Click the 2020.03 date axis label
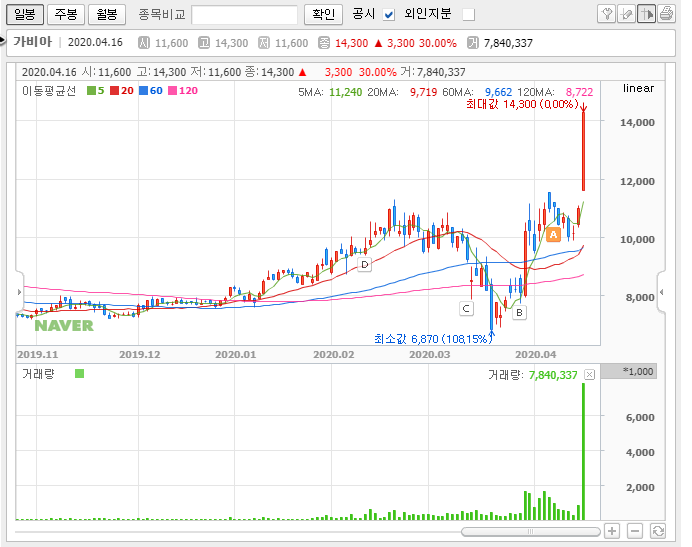Screen dimensions: 692x547 pyautogui.click(x=429, y=355)
